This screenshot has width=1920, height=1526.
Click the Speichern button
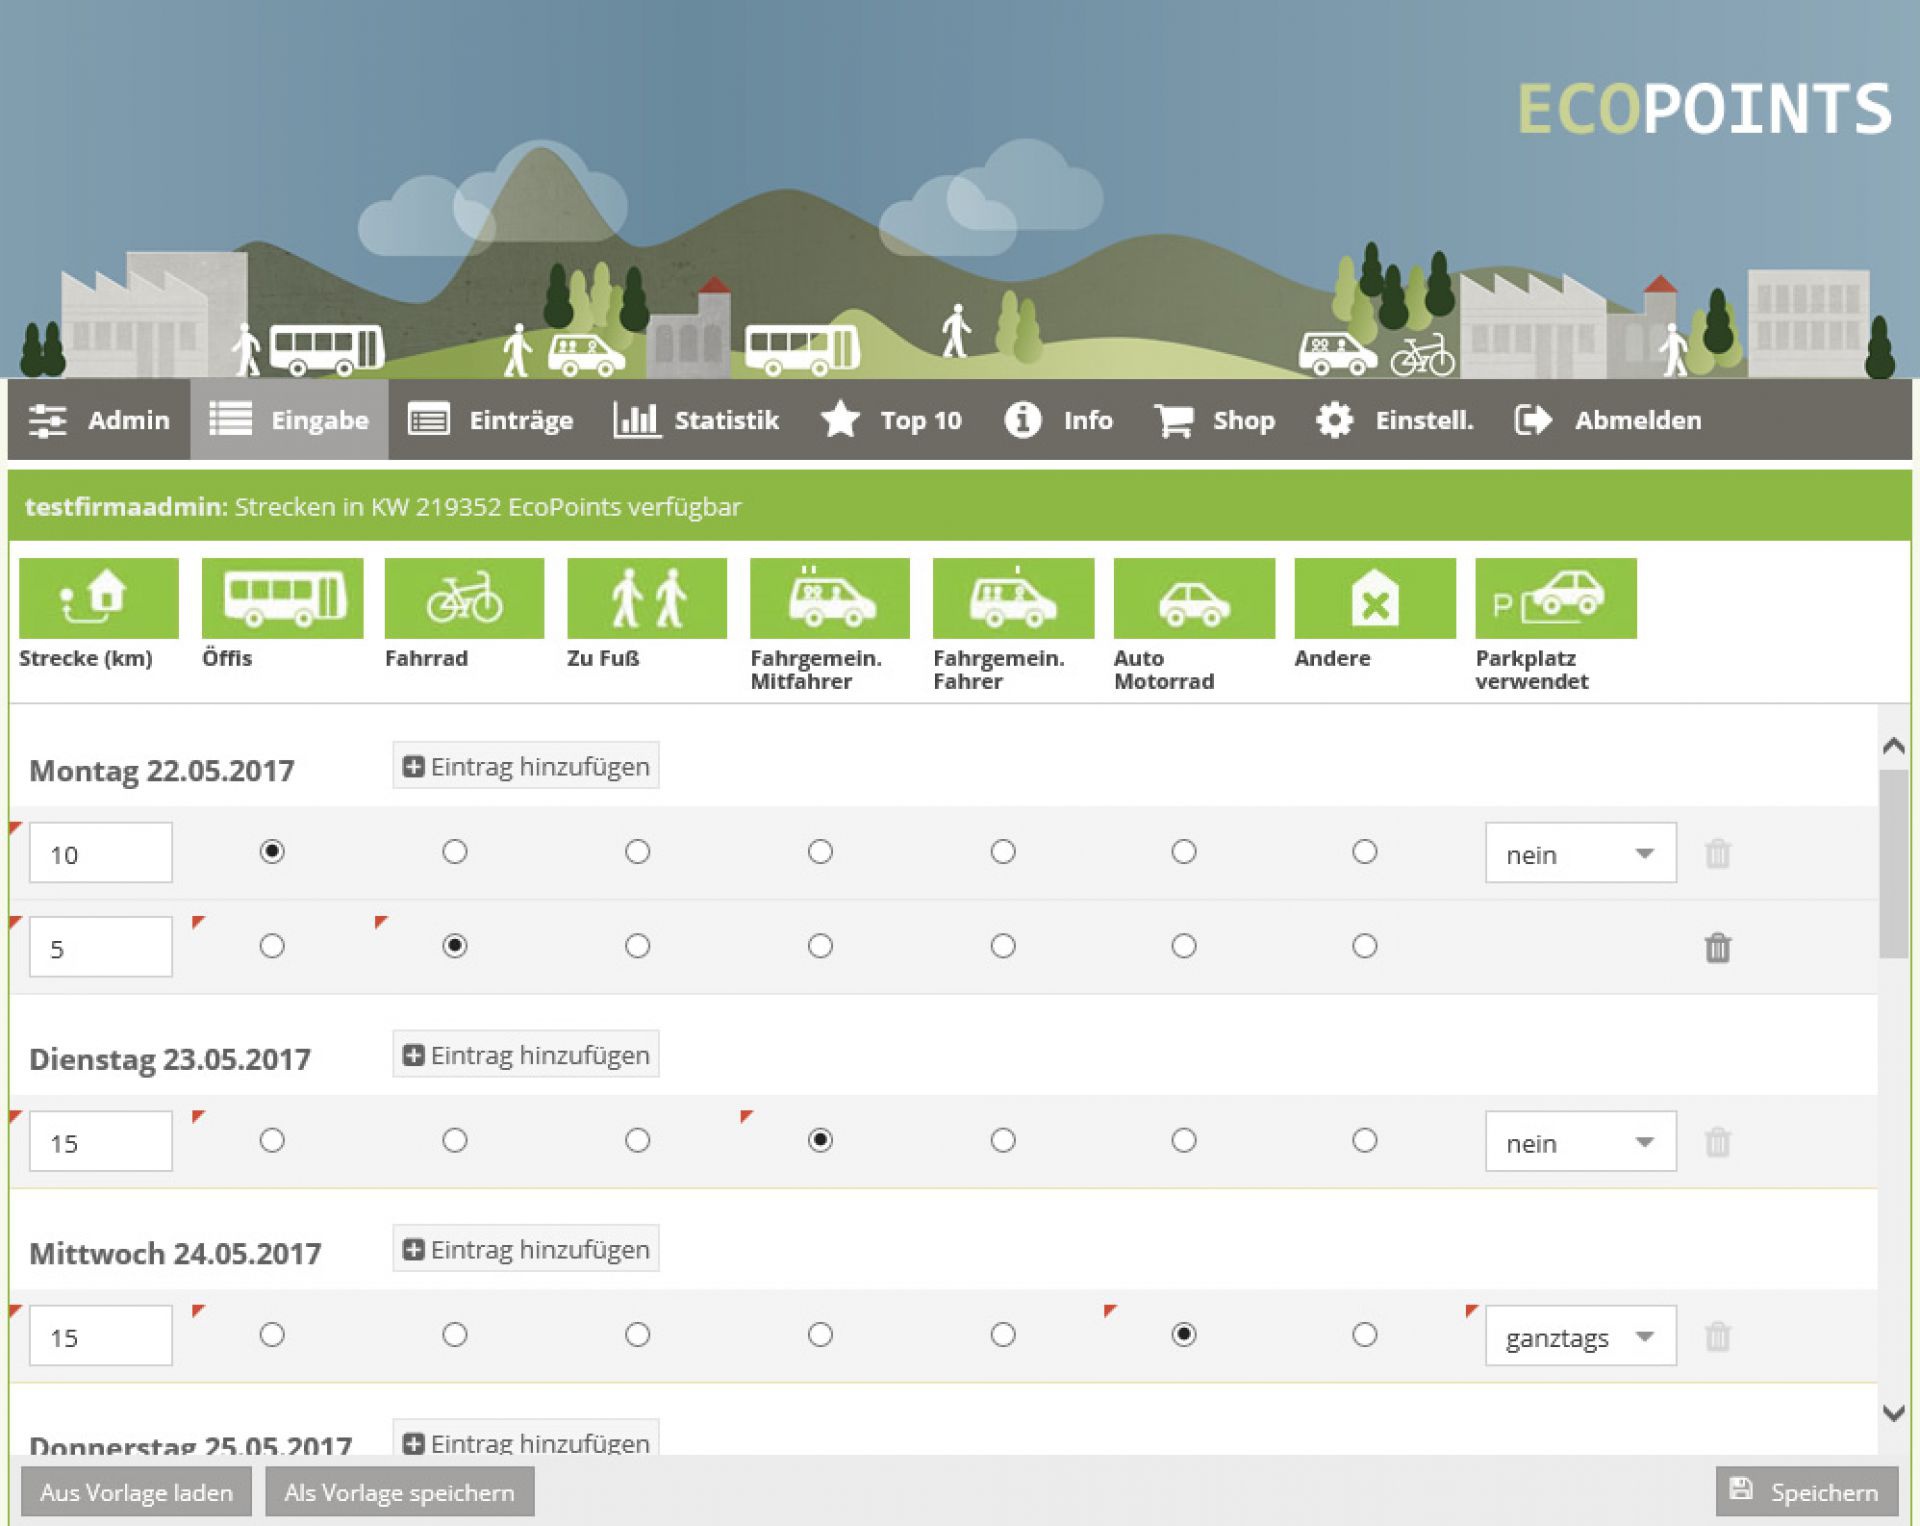point(1807,1492)
